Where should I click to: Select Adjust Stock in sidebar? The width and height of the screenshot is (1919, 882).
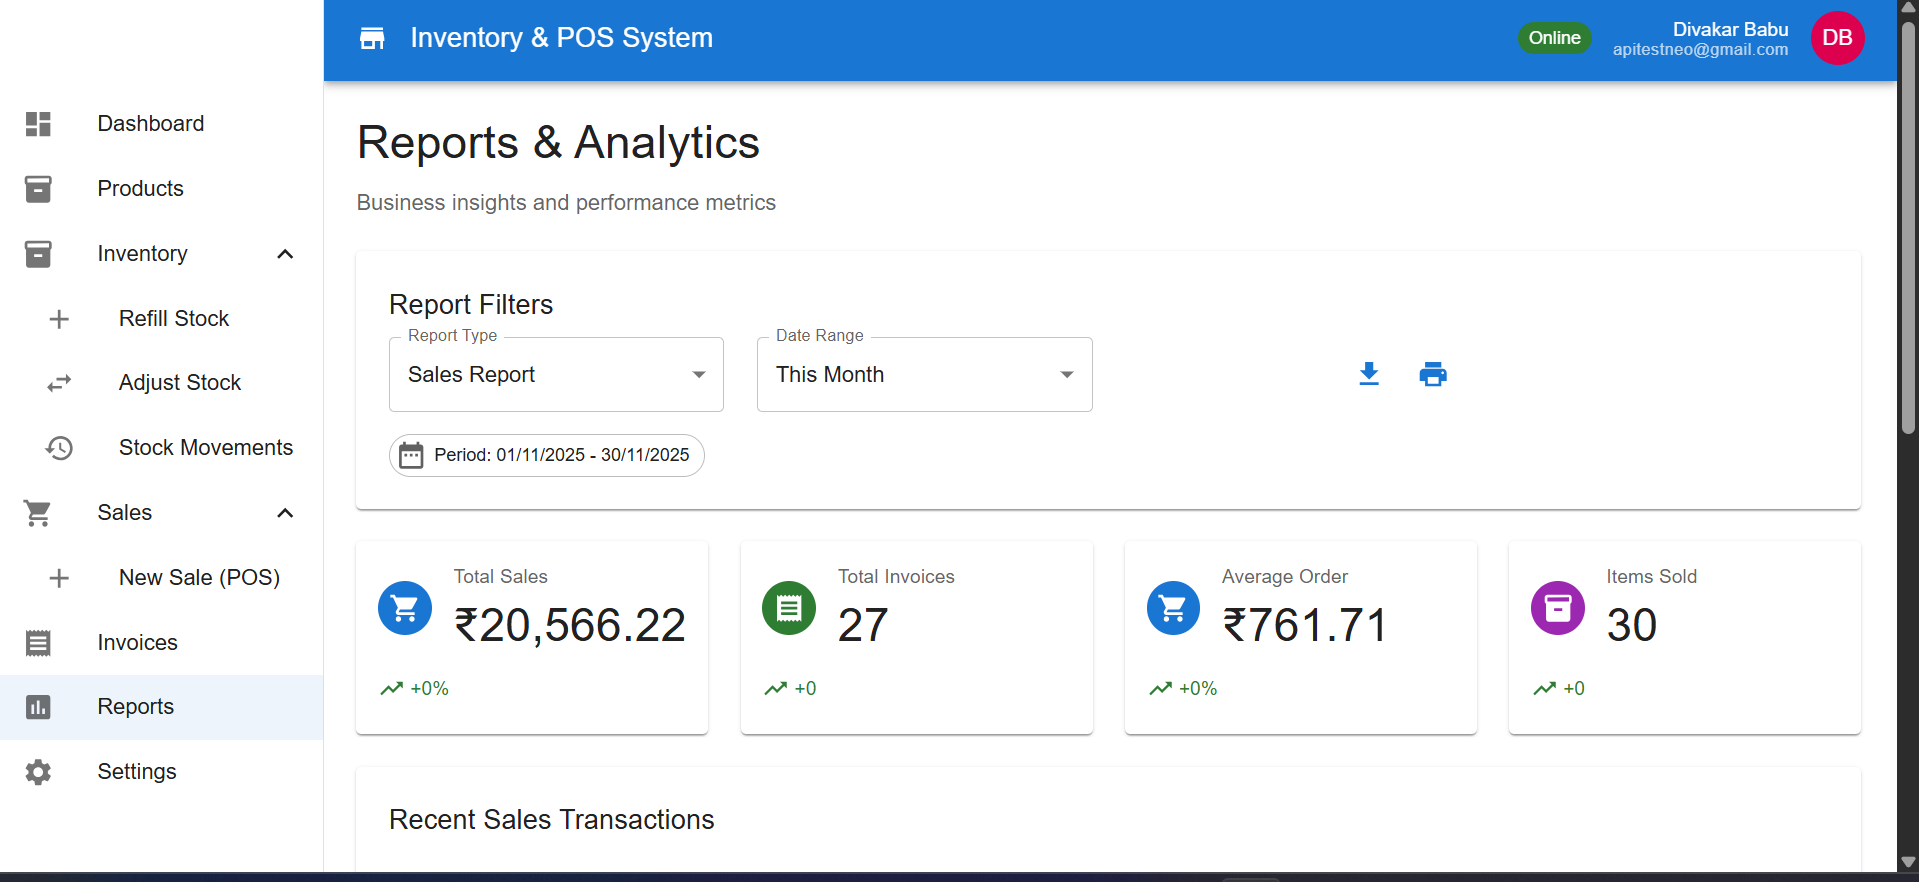point(180,383)
